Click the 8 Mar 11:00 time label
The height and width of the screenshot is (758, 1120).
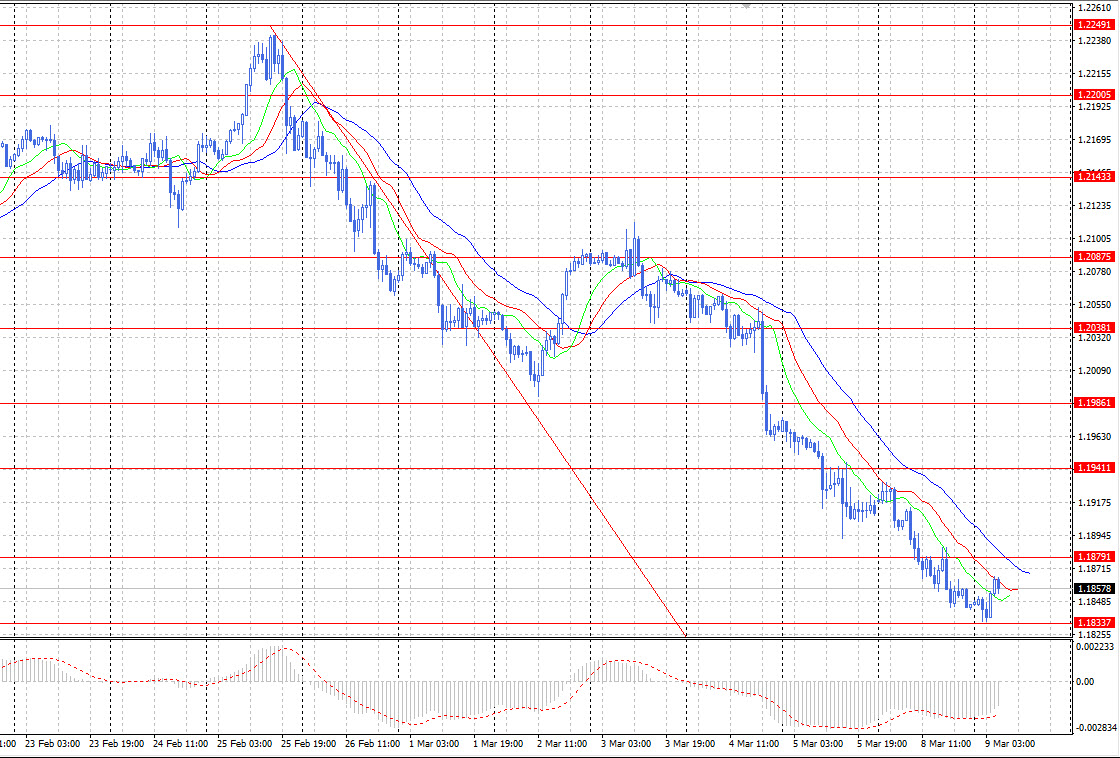point(946,744)
